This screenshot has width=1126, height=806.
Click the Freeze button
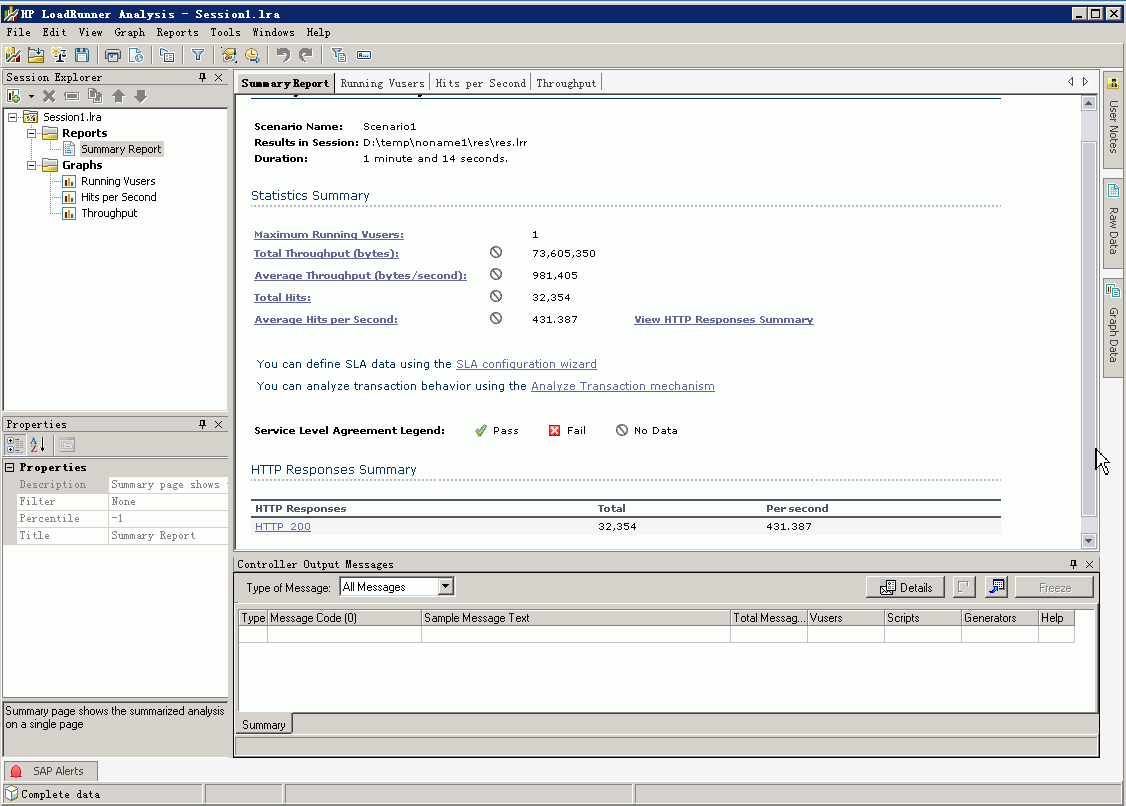(x=1055, y=587)
